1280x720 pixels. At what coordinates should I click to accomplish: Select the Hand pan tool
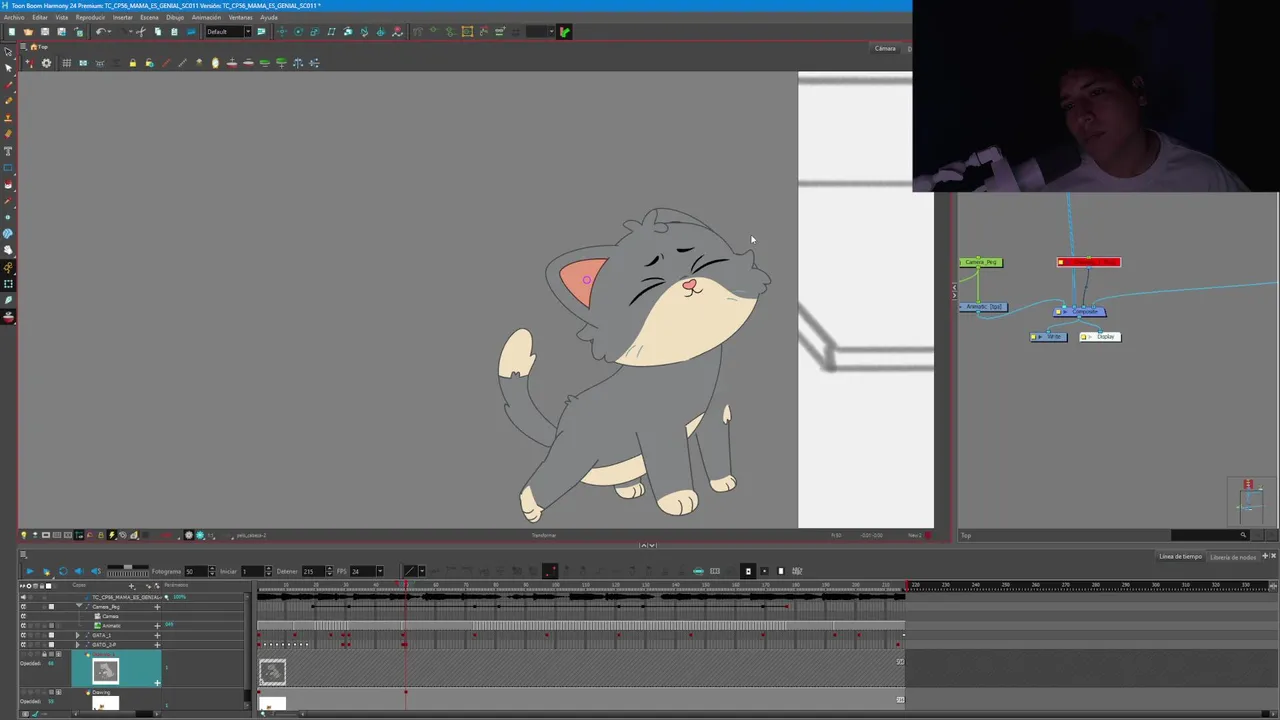pyautogui.click(x=8, y=250)
